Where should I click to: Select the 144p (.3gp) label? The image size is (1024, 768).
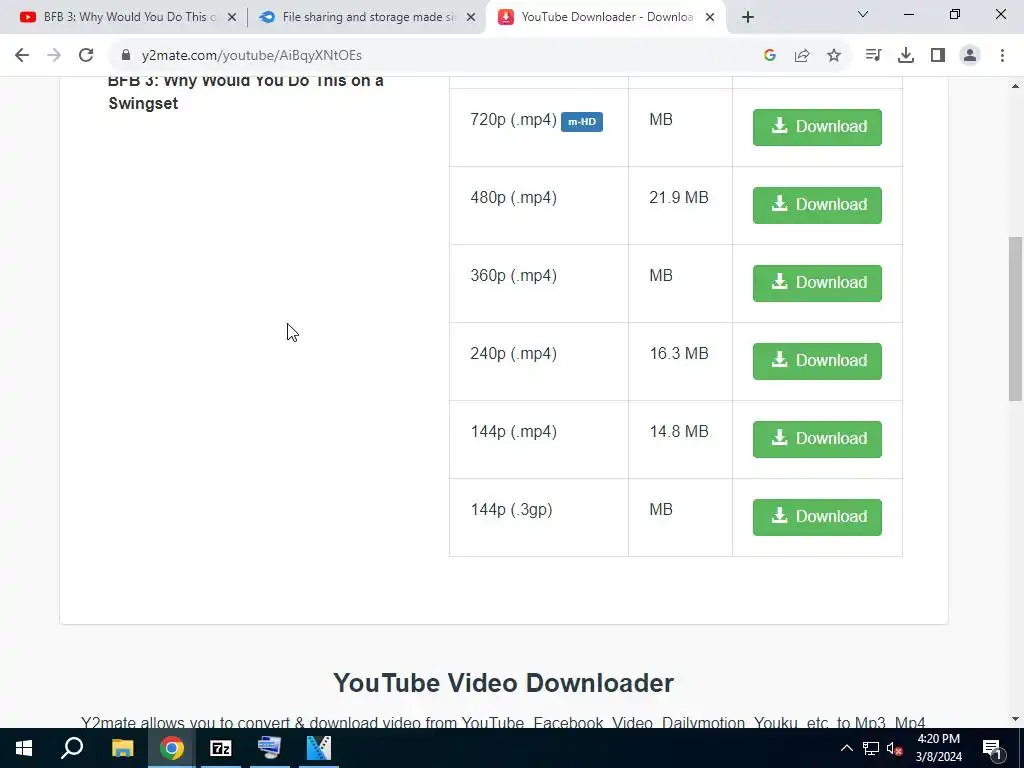point(511,510)
